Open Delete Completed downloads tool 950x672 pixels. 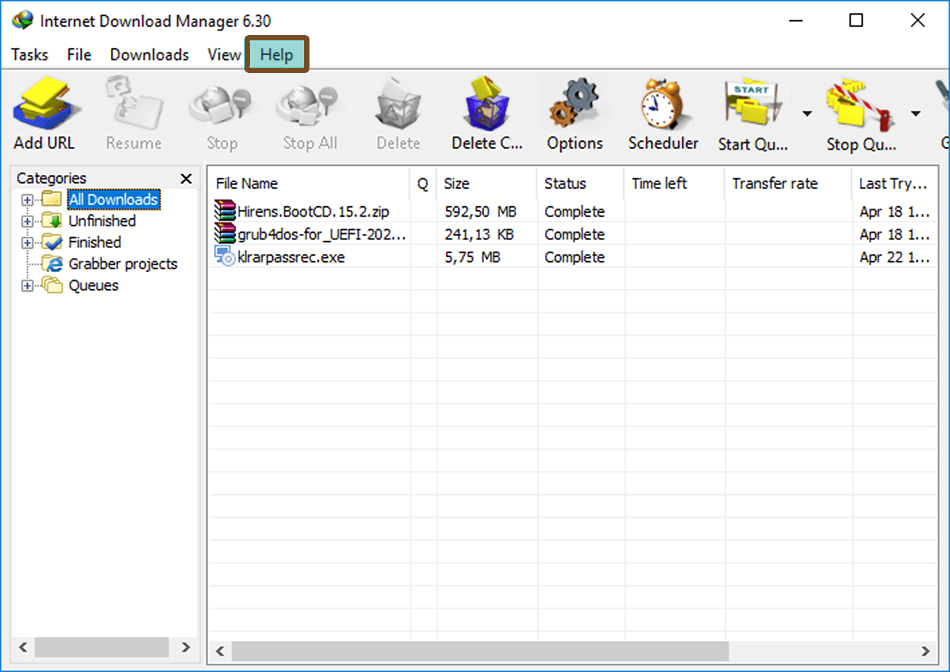coord(486,110)
